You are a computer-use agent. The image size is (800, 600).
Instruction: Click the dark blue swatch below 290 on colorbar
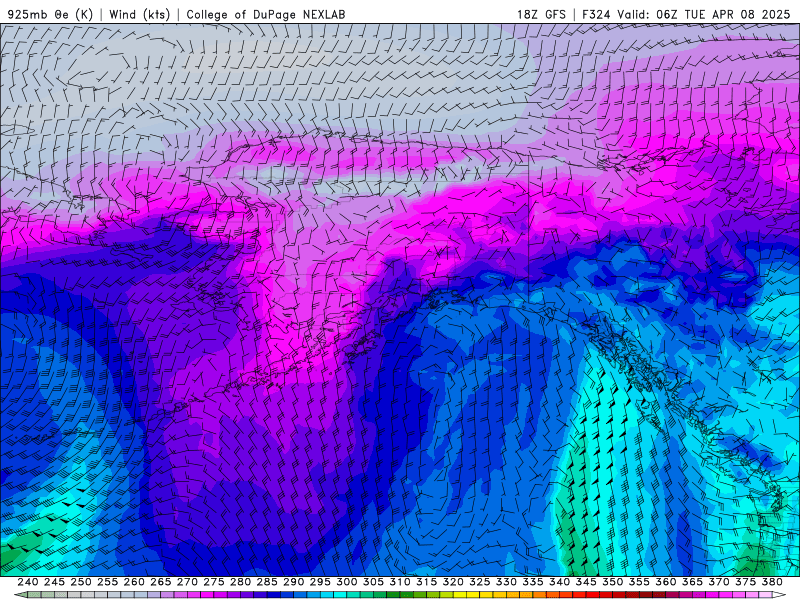click(x=287, y=595)
